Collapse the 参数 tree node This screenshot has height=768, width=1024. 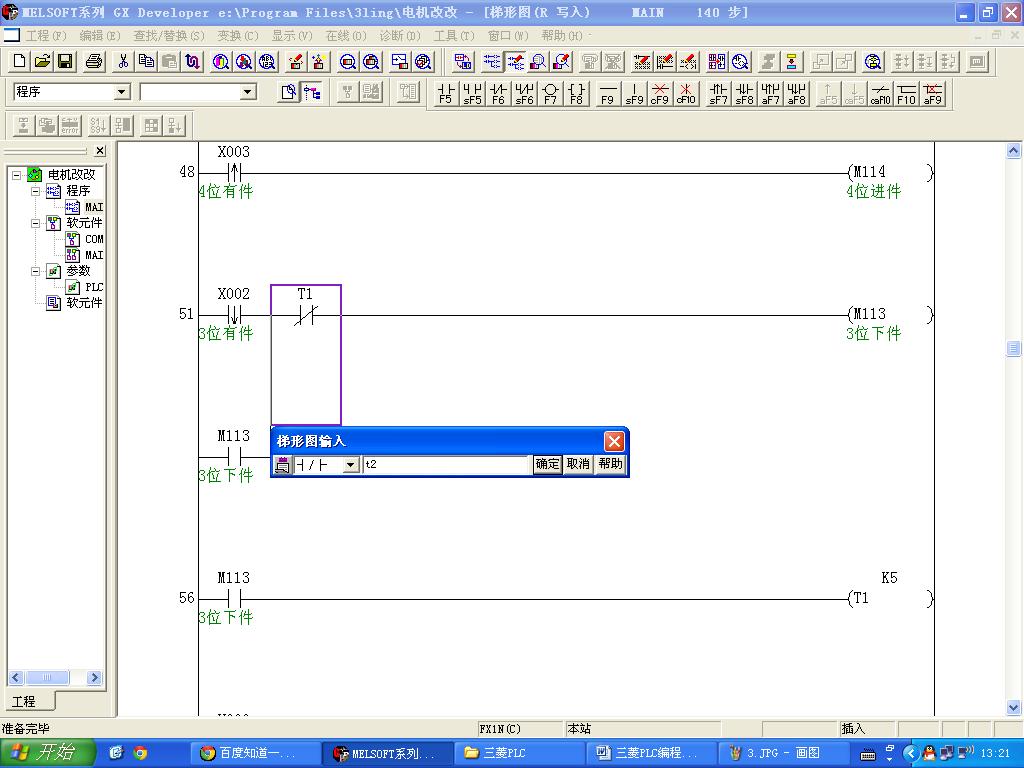pyautogui.click(x=37, y=271)
